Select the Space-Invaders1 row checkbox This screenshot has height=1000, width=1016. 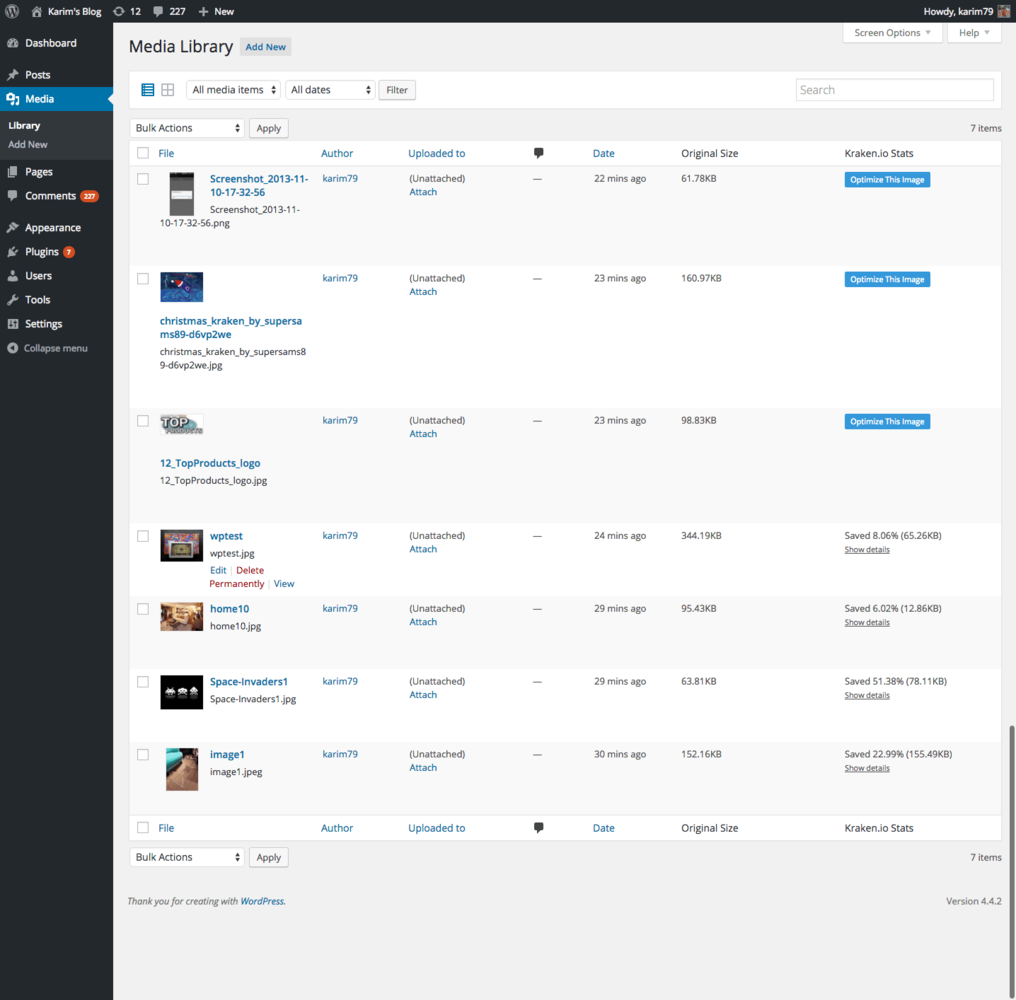coord(143,682)
